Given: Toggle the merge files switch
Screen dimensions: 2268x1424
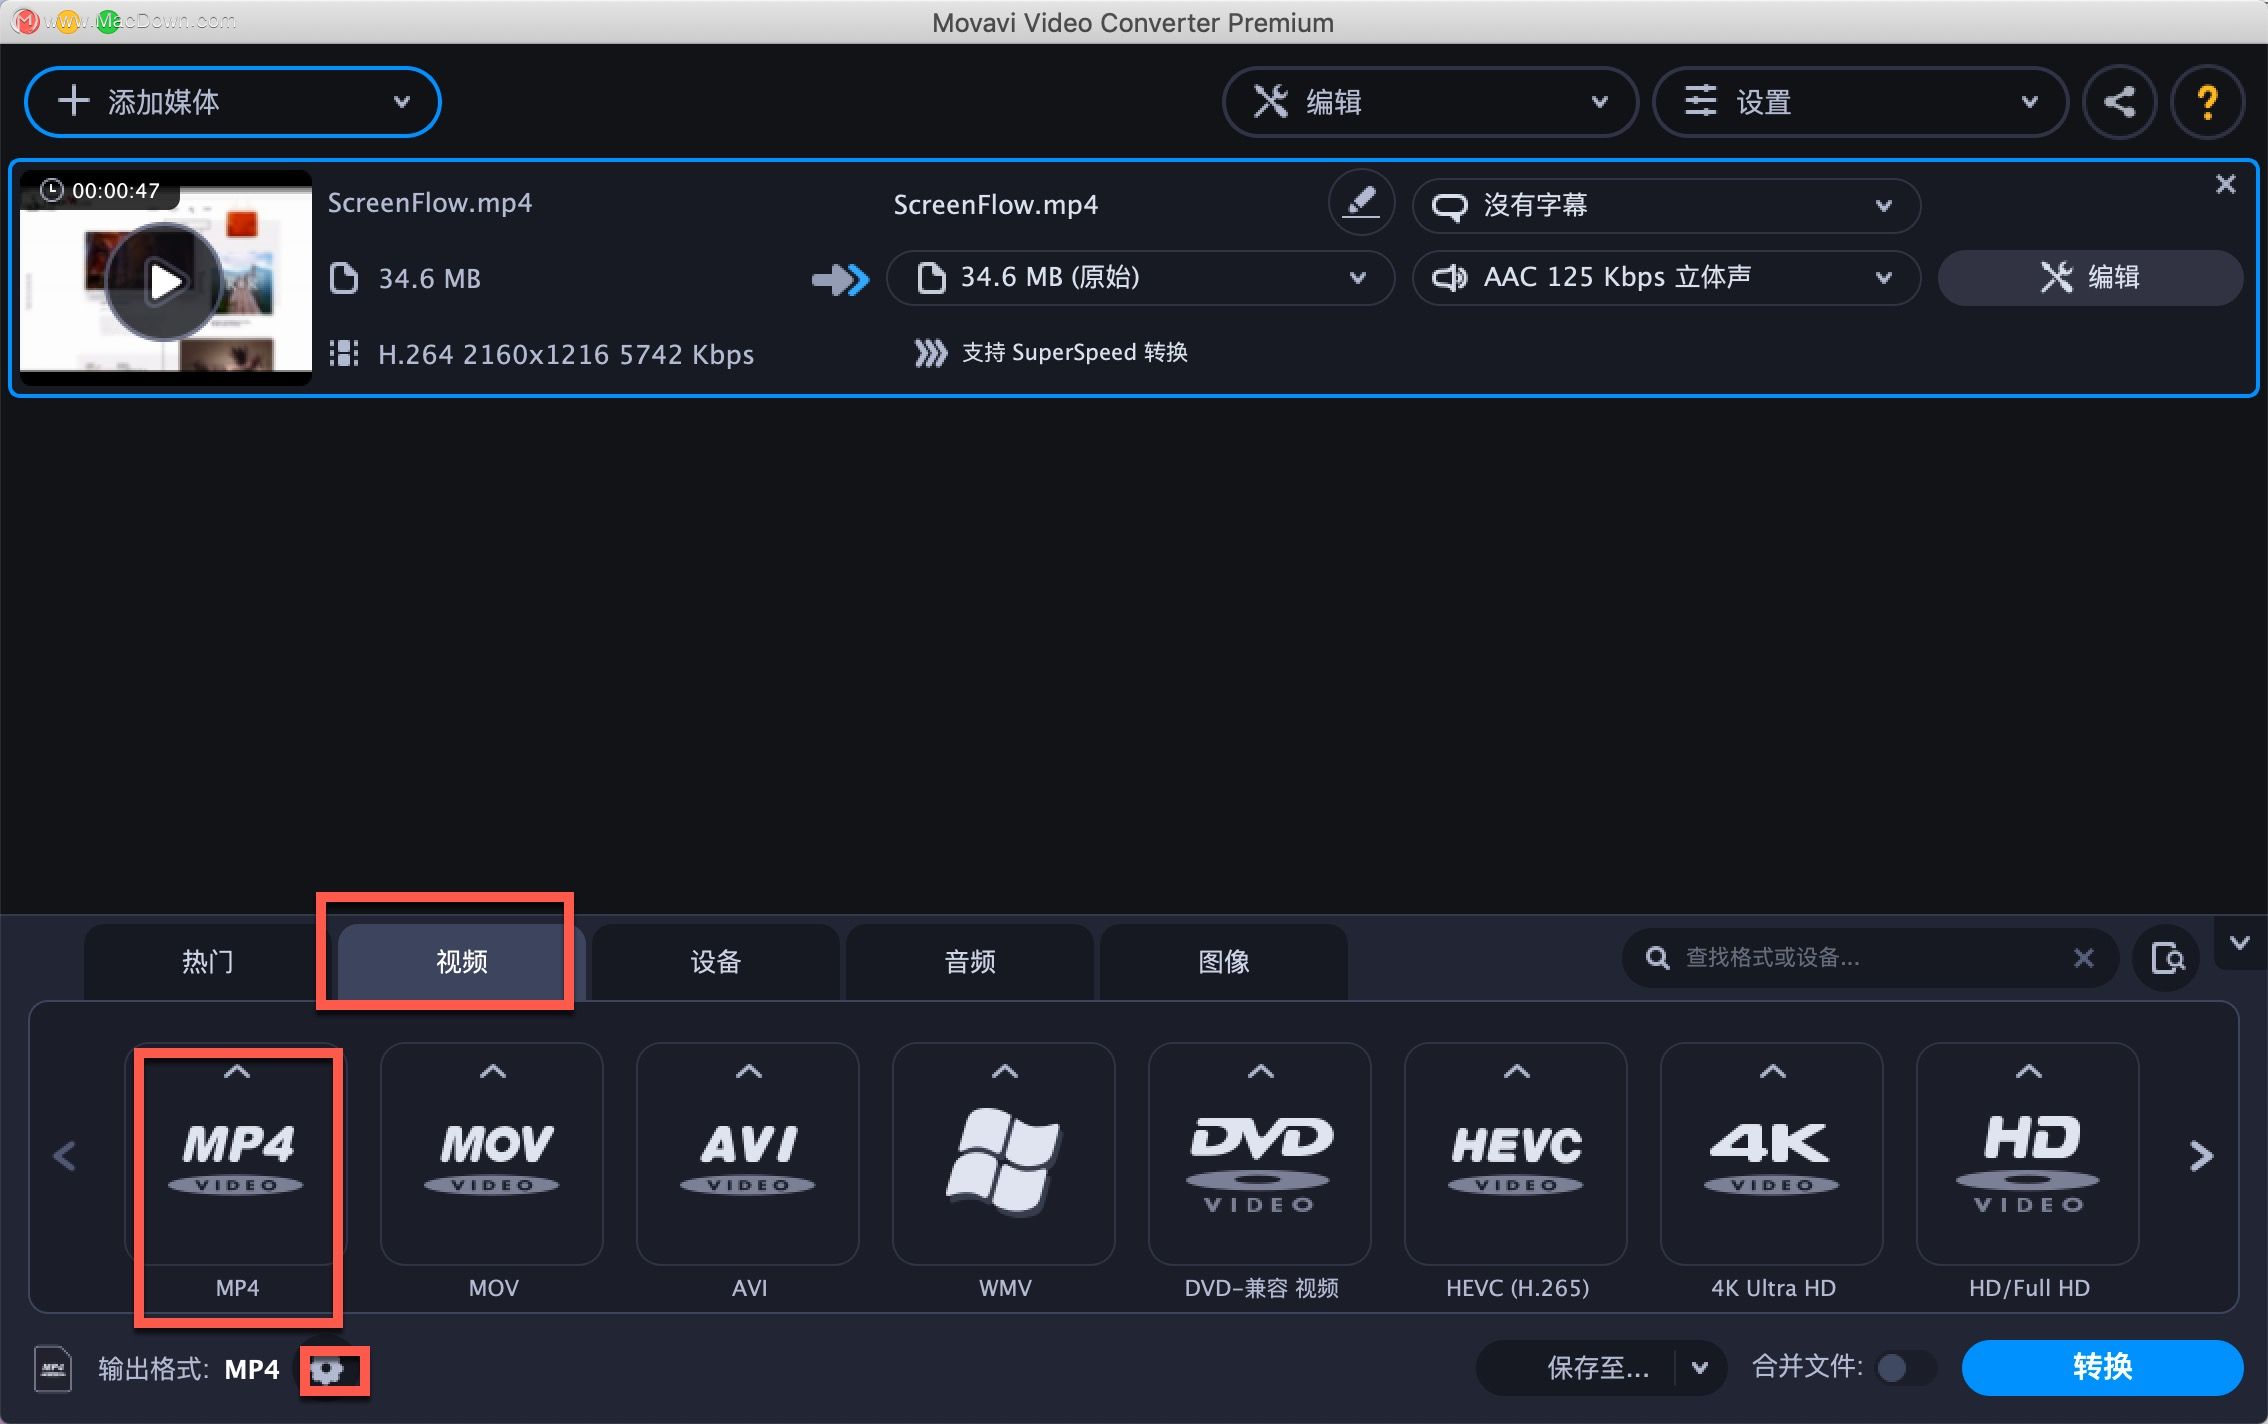Looking at the screenshot, I should [1904, 1367].
